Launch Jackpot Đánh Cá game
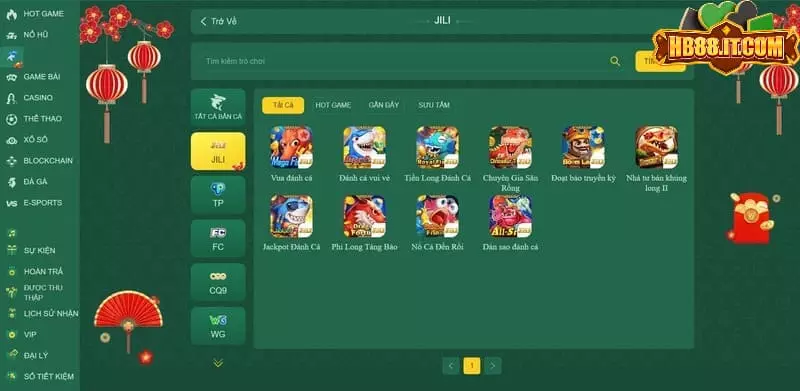This screenshot has width=800, height=391. coord(291,216)
